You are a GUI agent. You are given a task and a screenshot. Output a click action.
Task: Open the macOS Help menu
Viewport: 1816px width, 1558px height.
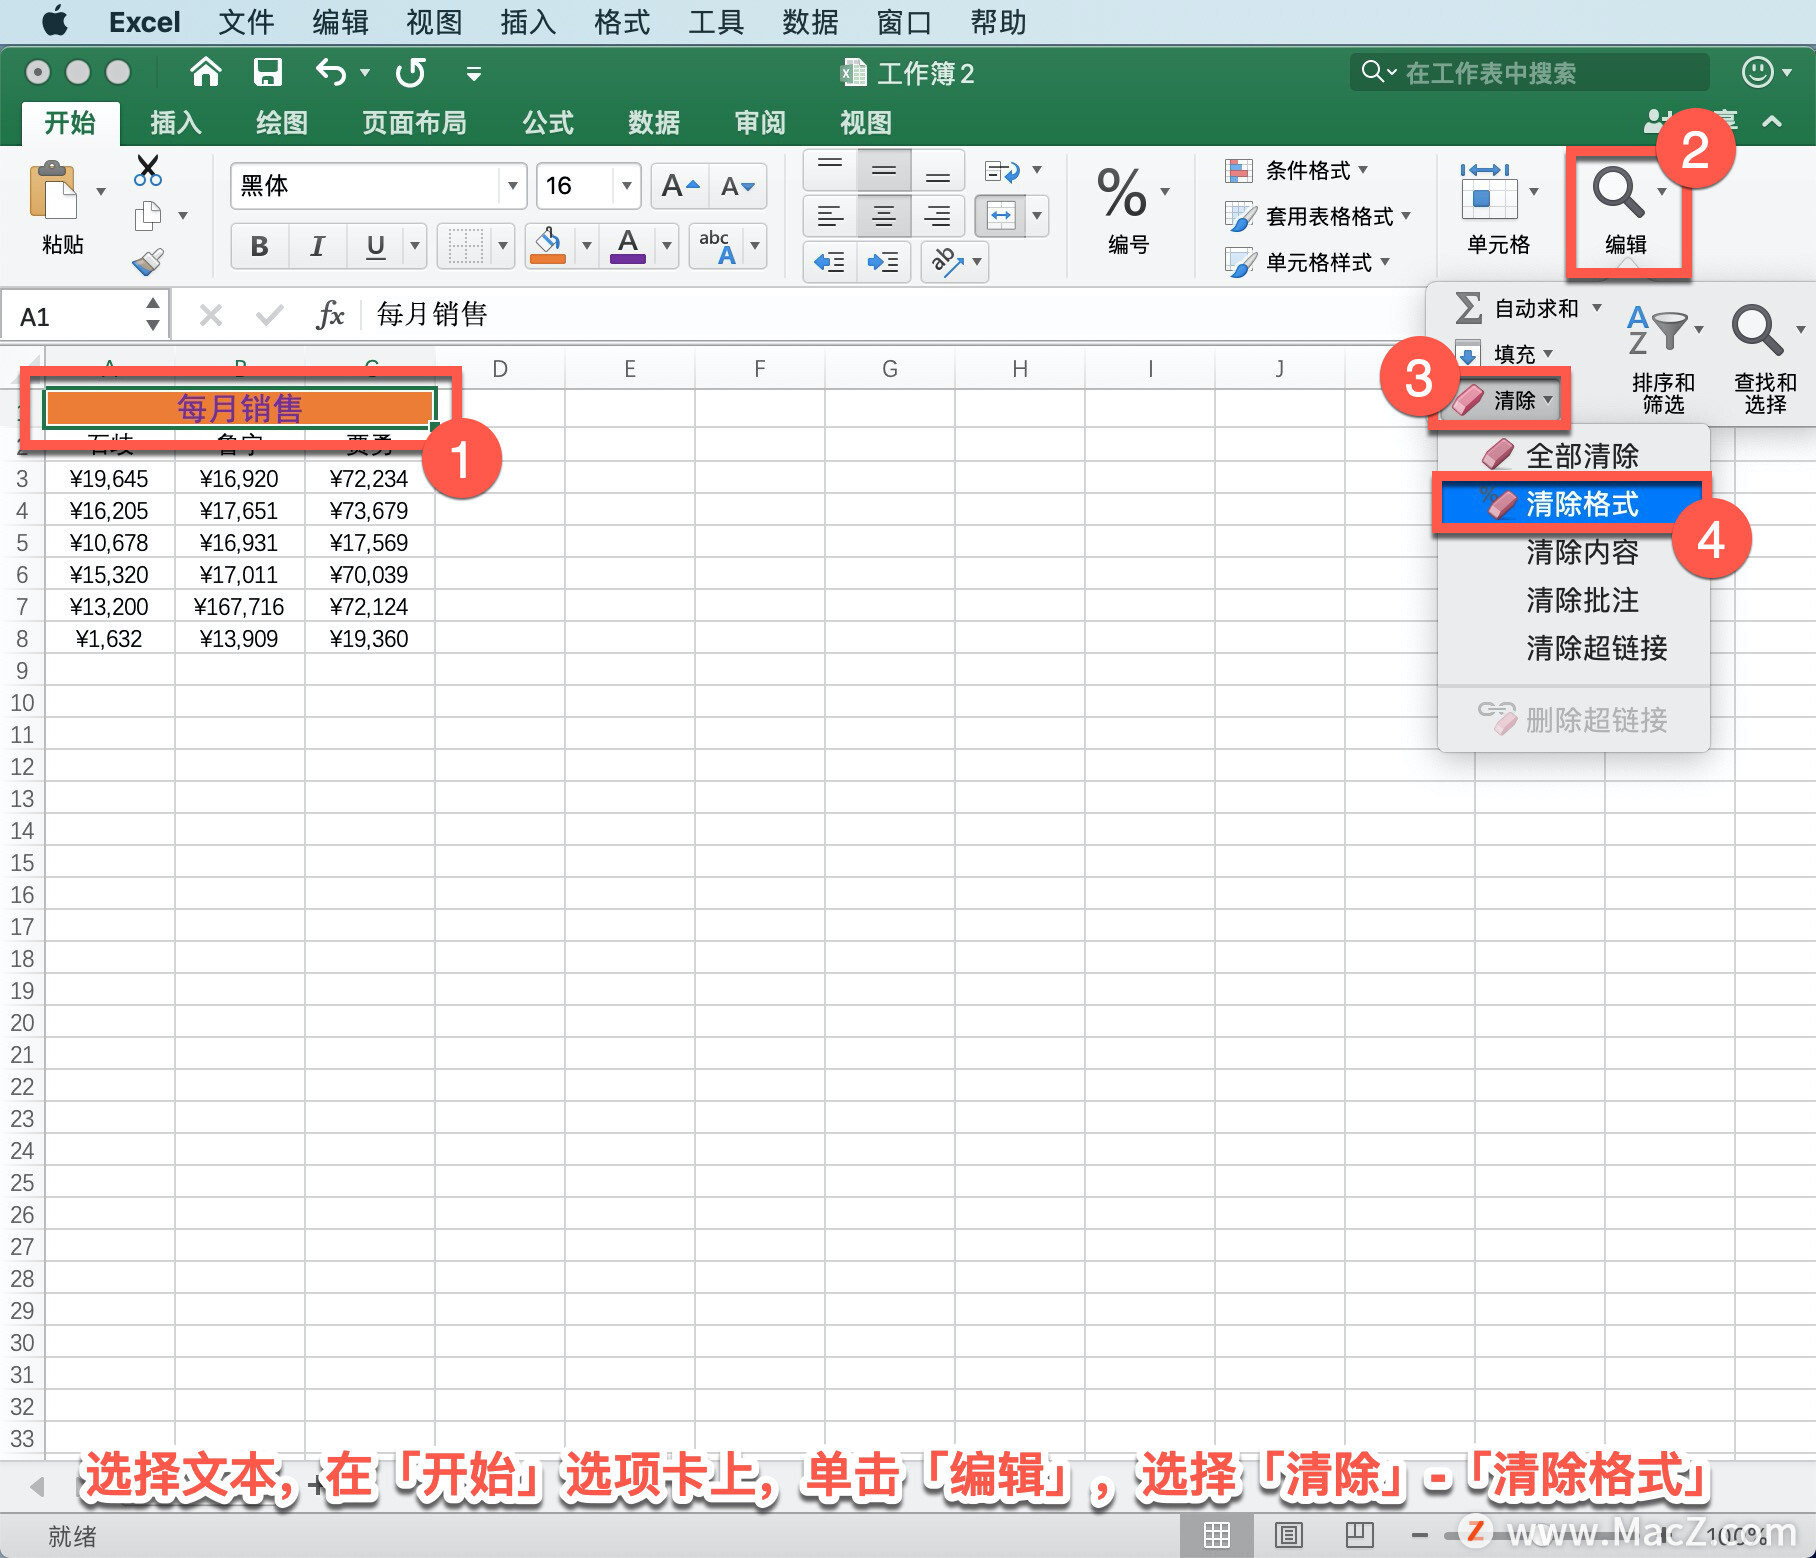tap(998, 22)
